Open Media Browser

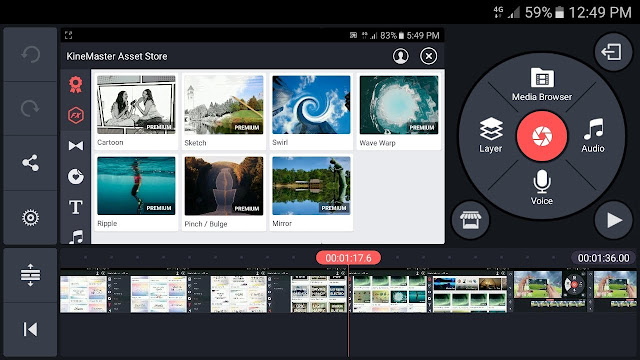[x=542, y=84]
